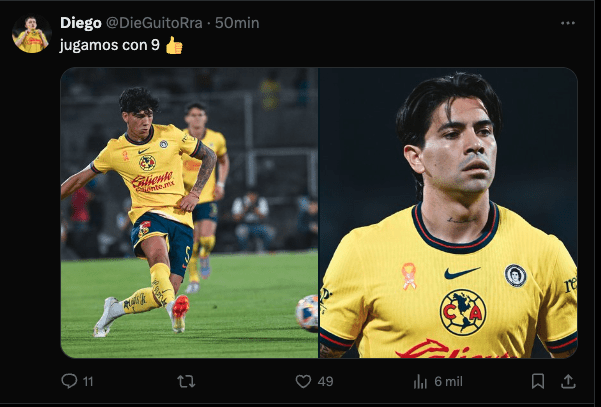Image resolution: width=601 pixels, height=407 pixels.
Task: Click the reply count 11
Action: [x=88, y=381]
